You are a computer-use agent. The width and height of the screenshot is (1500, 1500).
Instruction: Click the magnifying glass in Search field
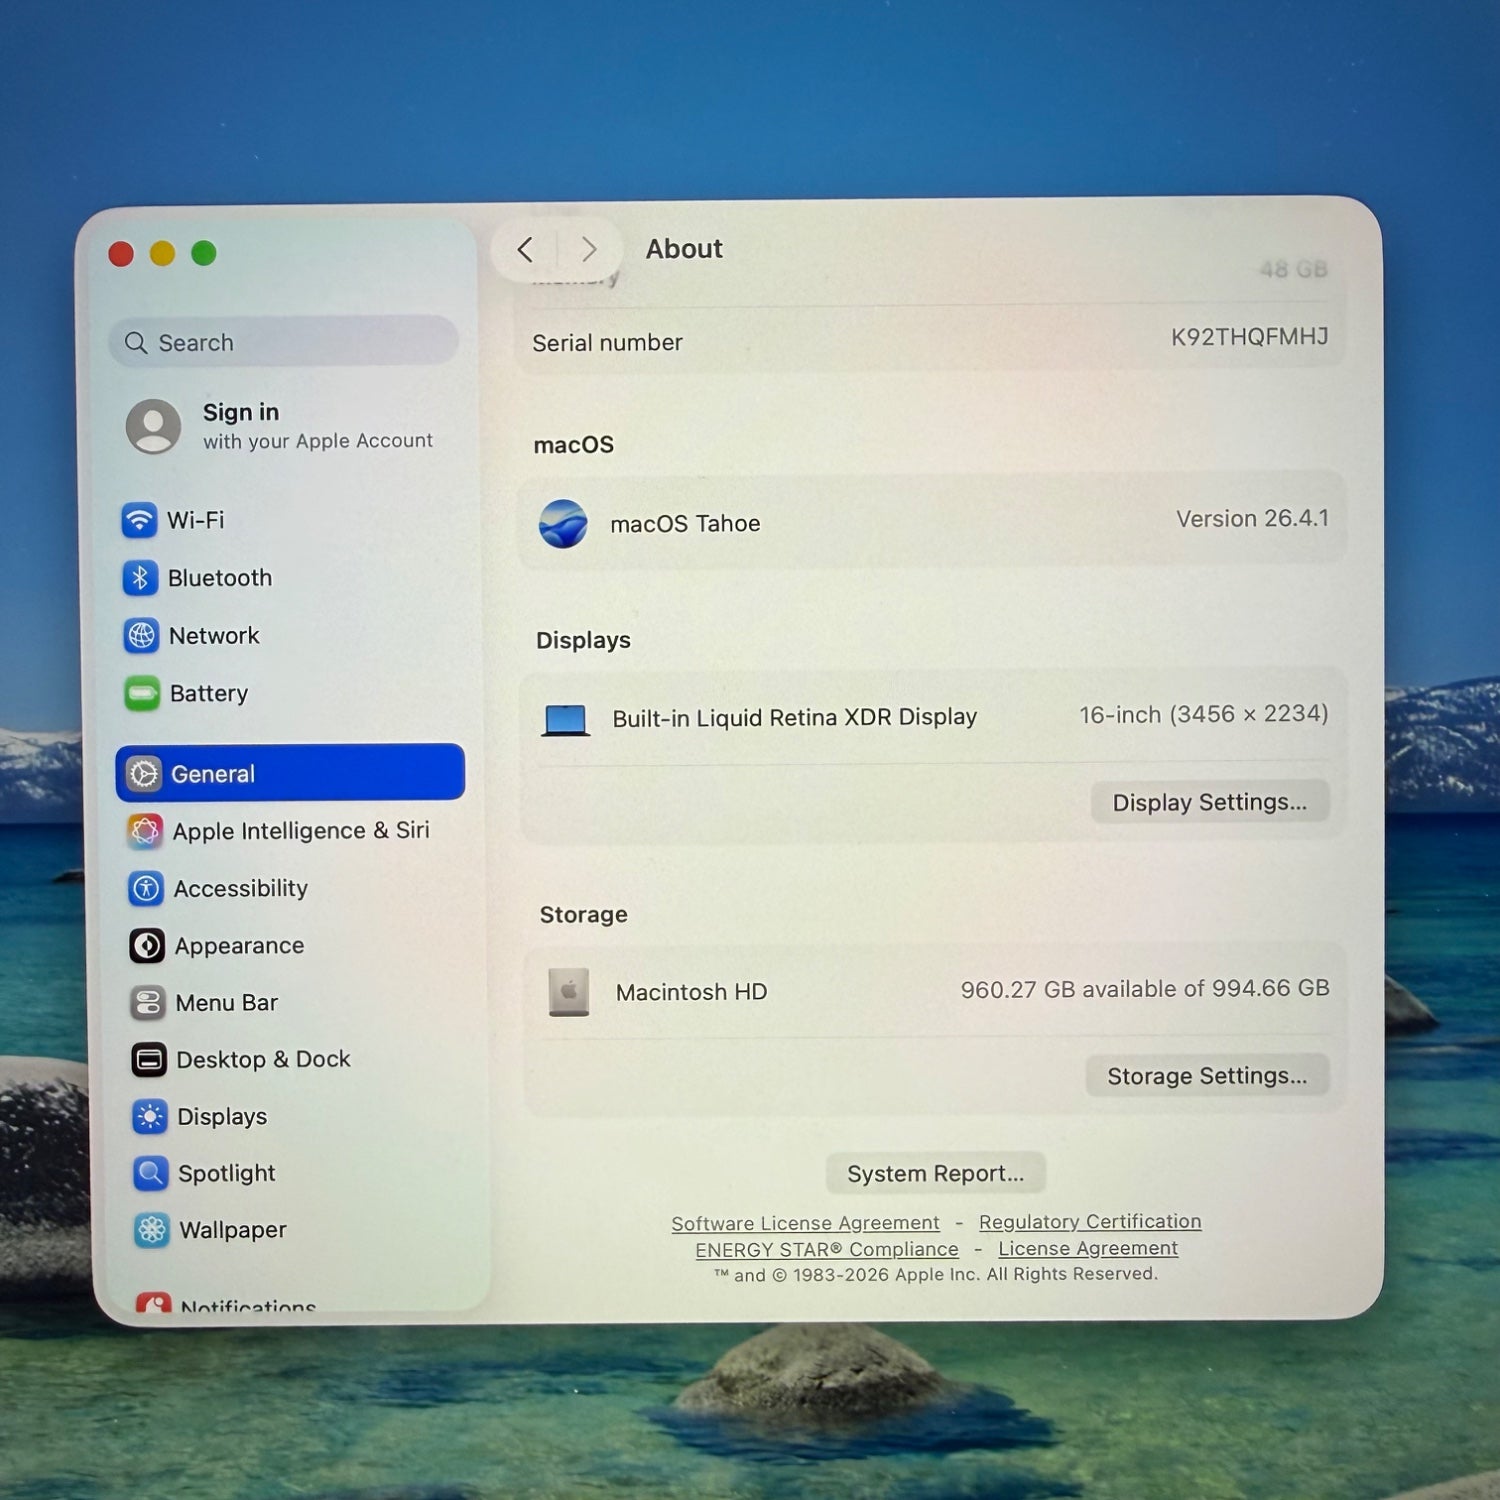(136, 343)
